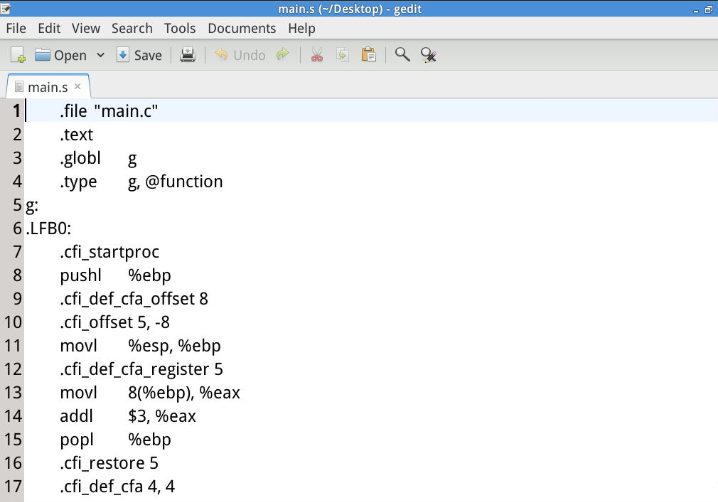
Task: Click line number 1 in the gutter
Action: [x=16, y=111]
